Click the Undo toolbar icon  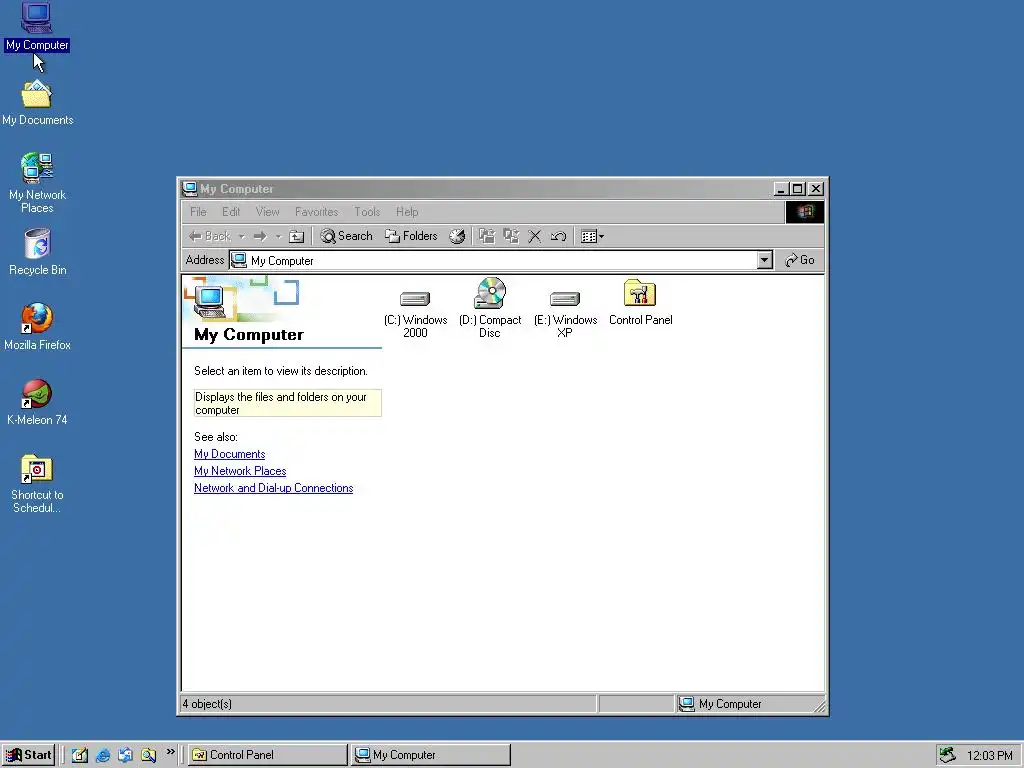558,236
